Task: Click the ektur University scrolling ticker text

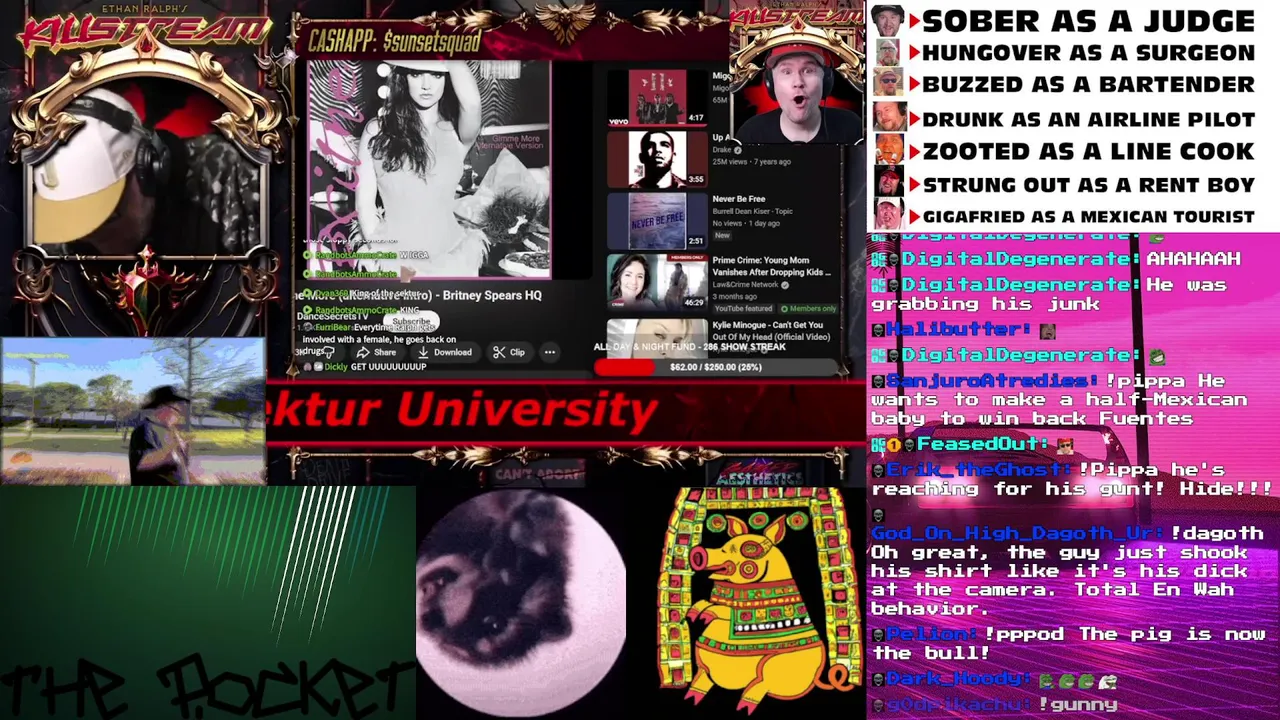Action: (x=461, y=410)
